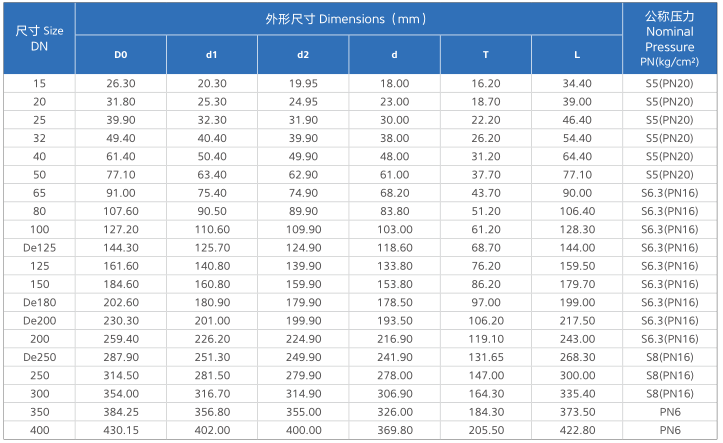This screenshot has width=723, height=443.
Task: Click the De180 size cell
Action: coord(39,303)
